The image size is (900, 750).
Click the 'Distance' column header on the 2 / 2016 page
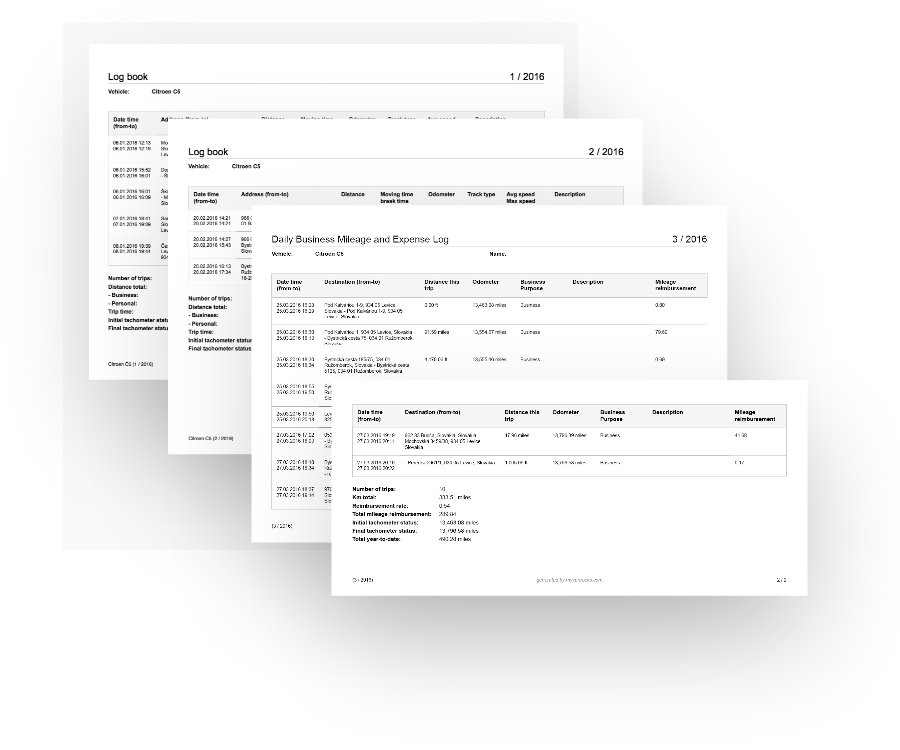tap(352, 195)
